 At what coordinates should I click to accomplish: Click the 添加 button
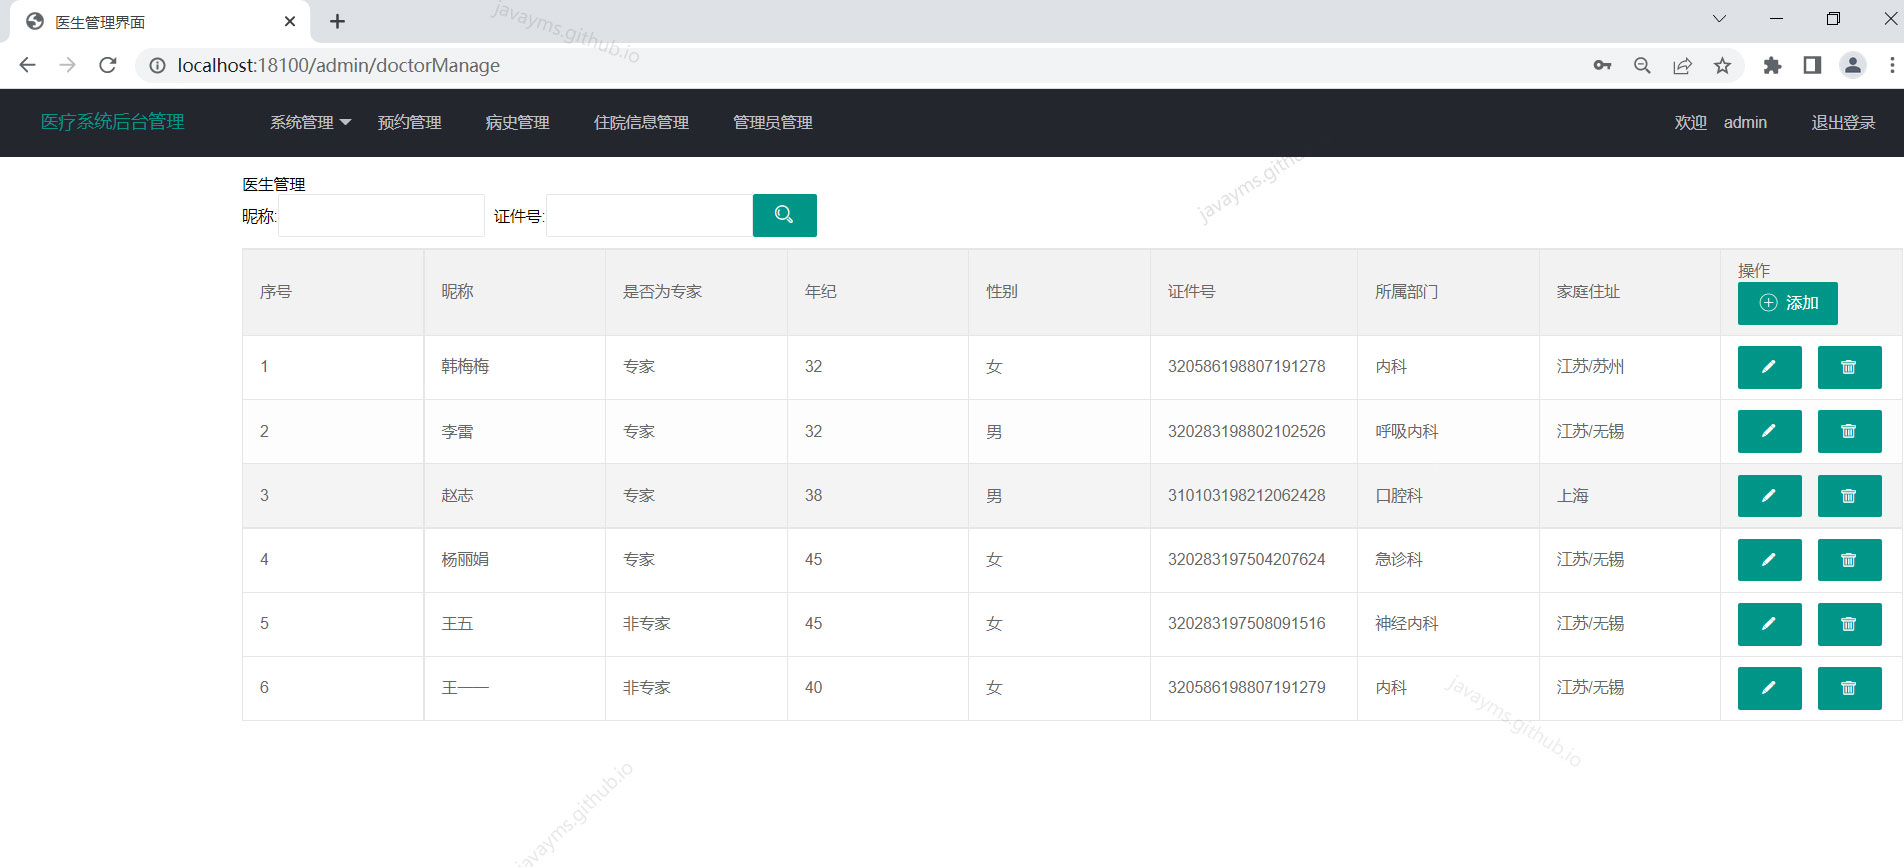1788,303
